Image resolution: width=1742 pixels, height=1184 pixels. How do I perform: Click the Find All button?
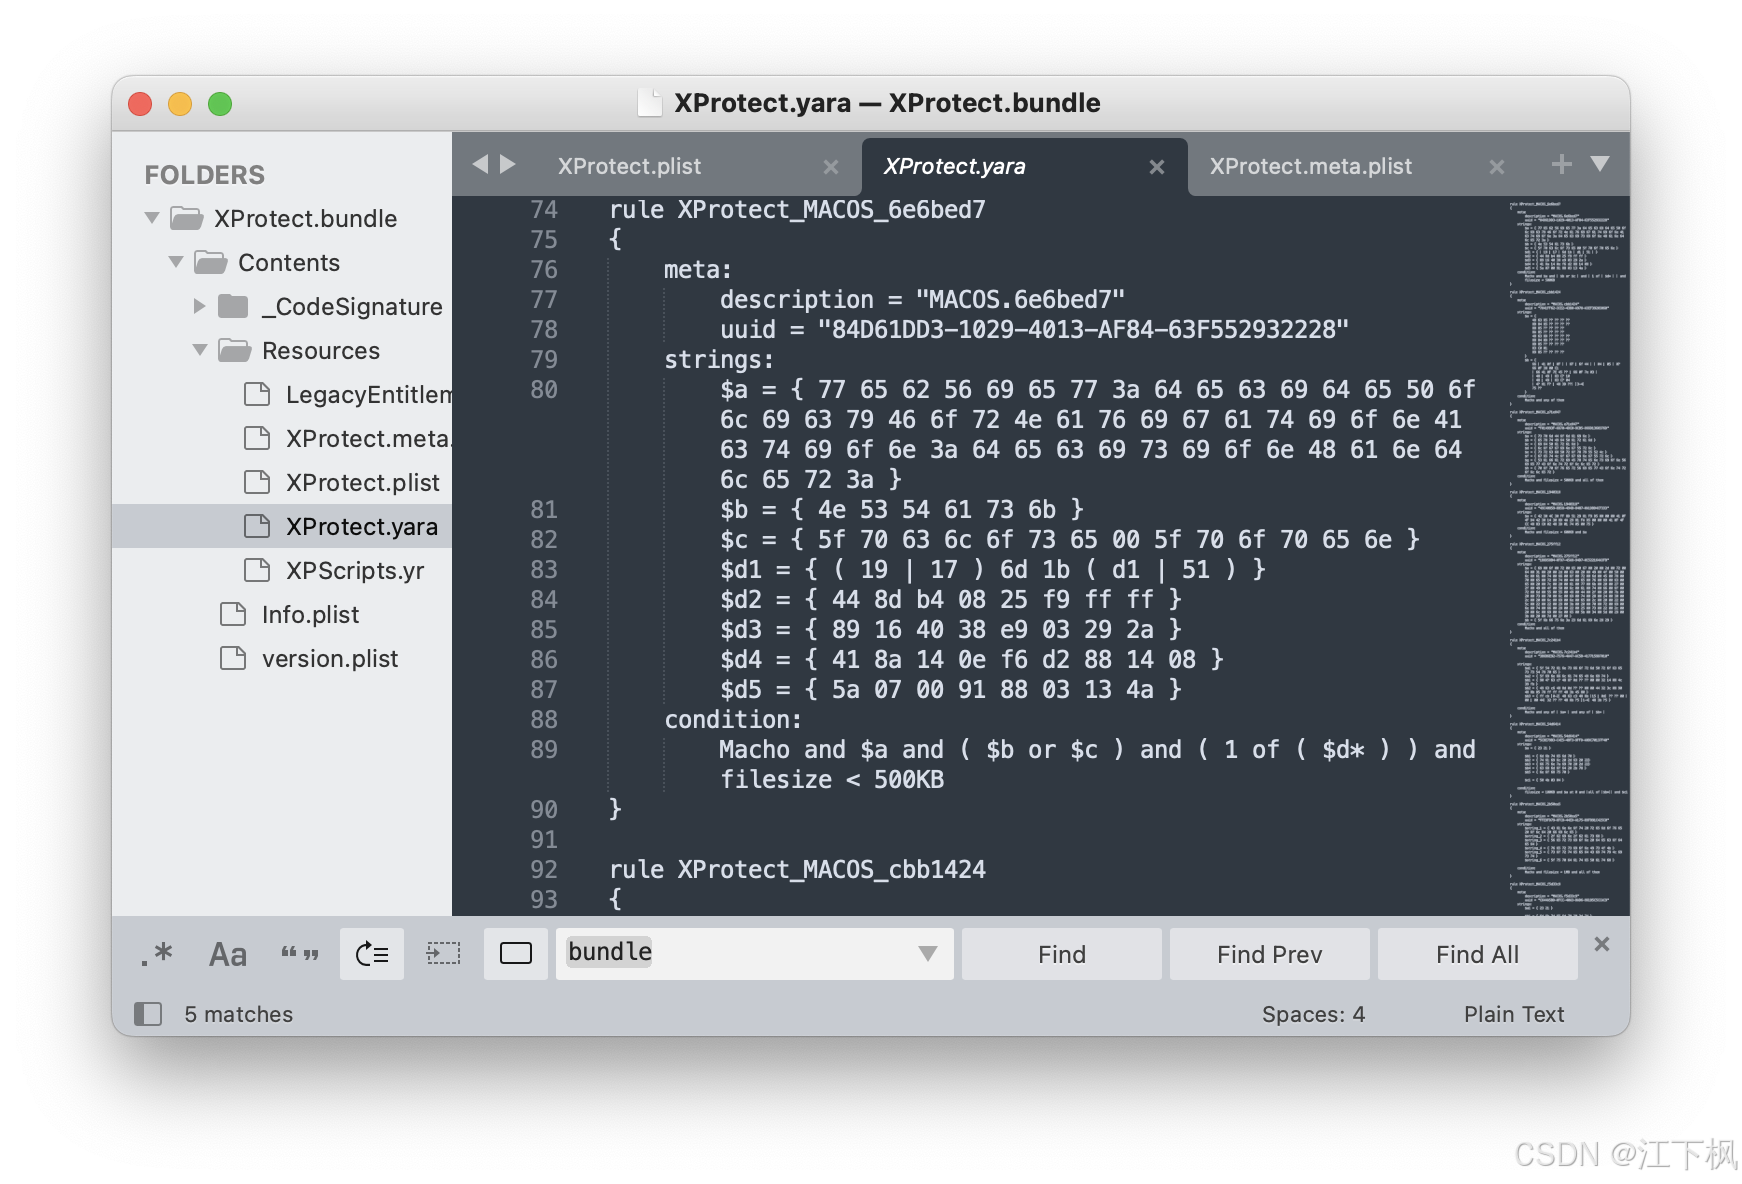coord(1478,954)
